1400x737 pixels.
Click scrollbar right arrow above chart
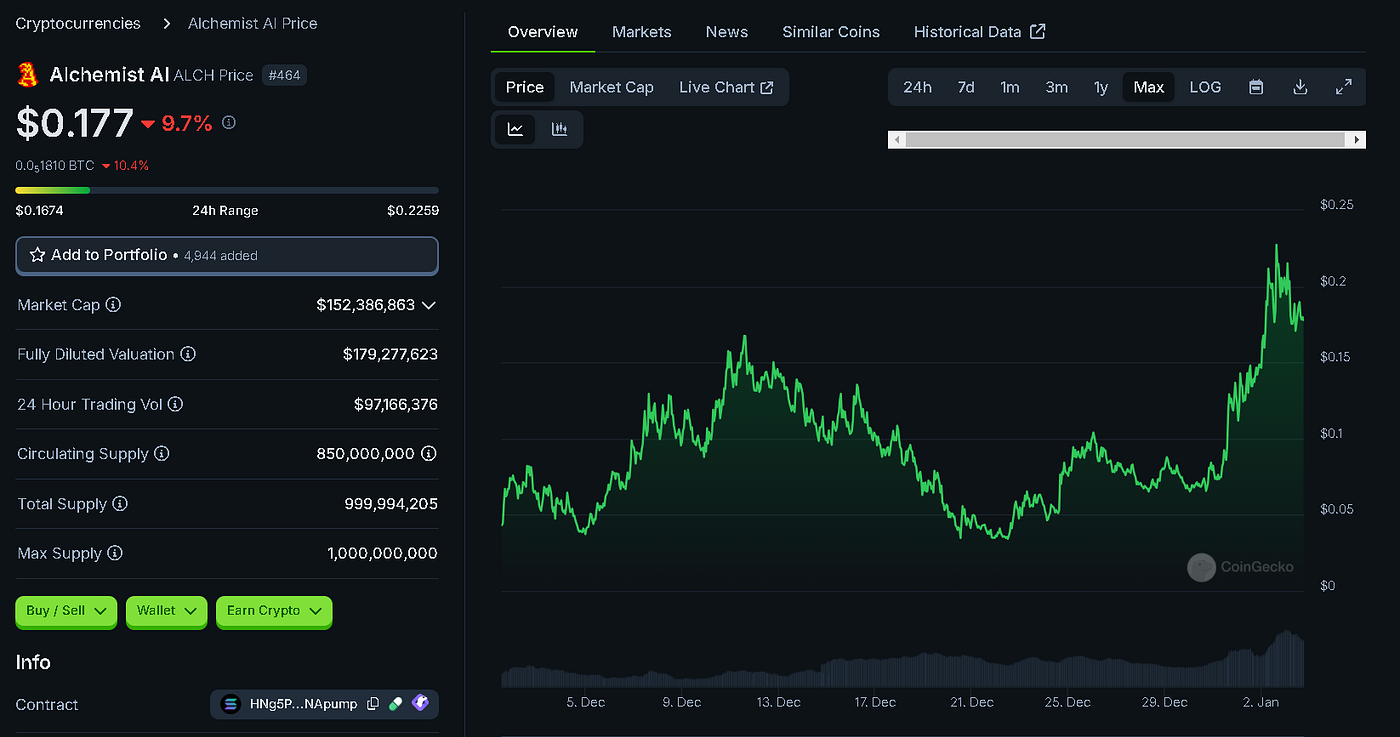click(x=1356, y=140)
